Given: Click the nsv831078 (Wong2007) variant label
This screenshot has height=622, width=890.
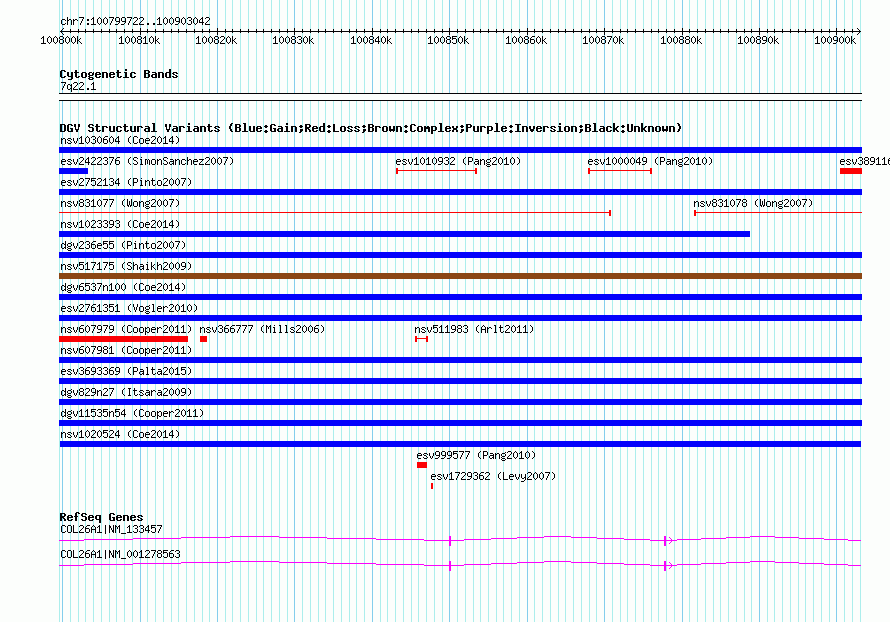Looking at the screenshot, I should 753,203.
